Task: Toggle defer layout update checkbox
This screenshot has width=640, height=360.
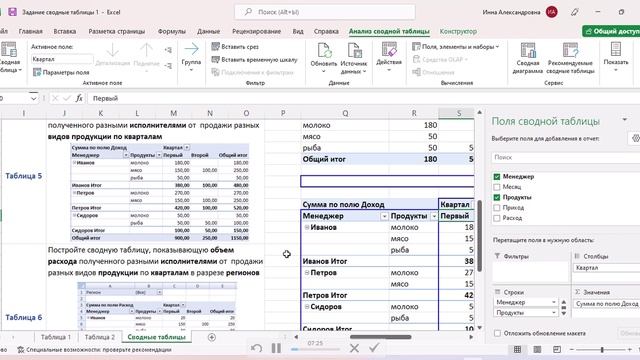Action: tap(497, 333)
